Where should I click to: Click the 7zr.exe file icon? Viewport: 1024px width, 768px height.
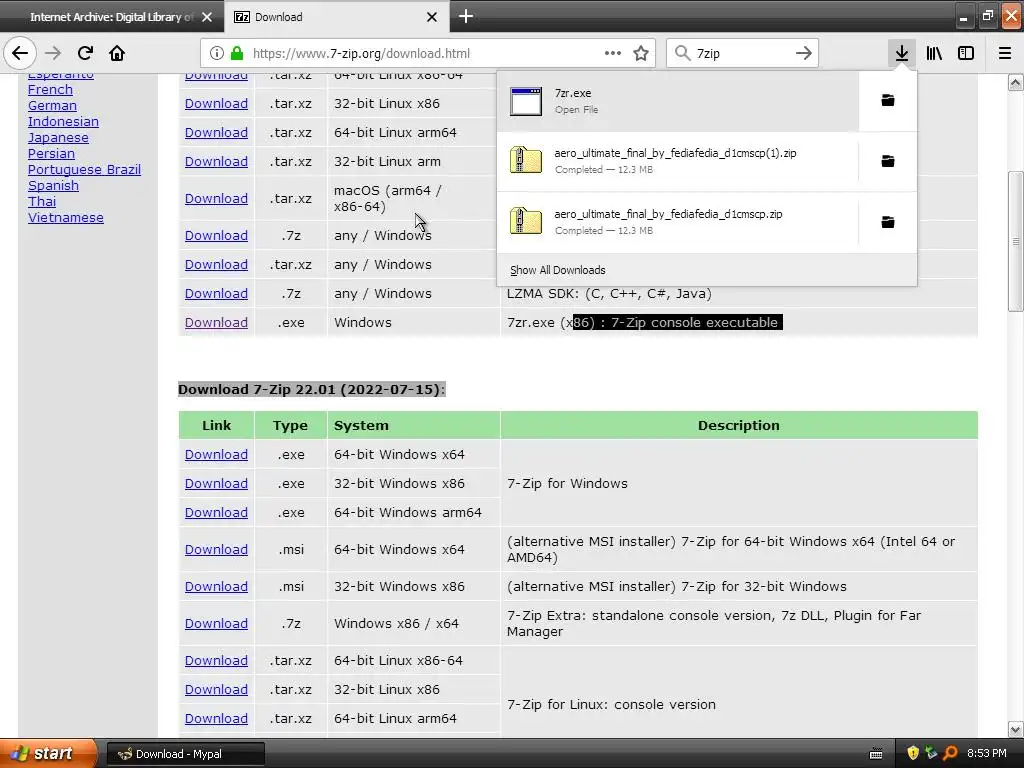[x=526, y=101]
